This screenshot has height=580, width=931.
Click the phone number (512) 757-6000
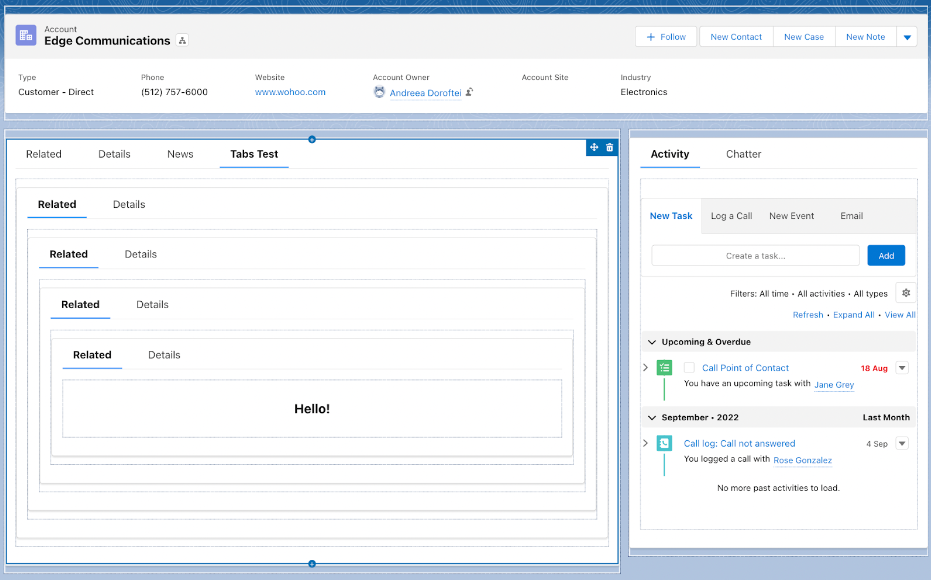pyautogui.click(x=174, y=92)
